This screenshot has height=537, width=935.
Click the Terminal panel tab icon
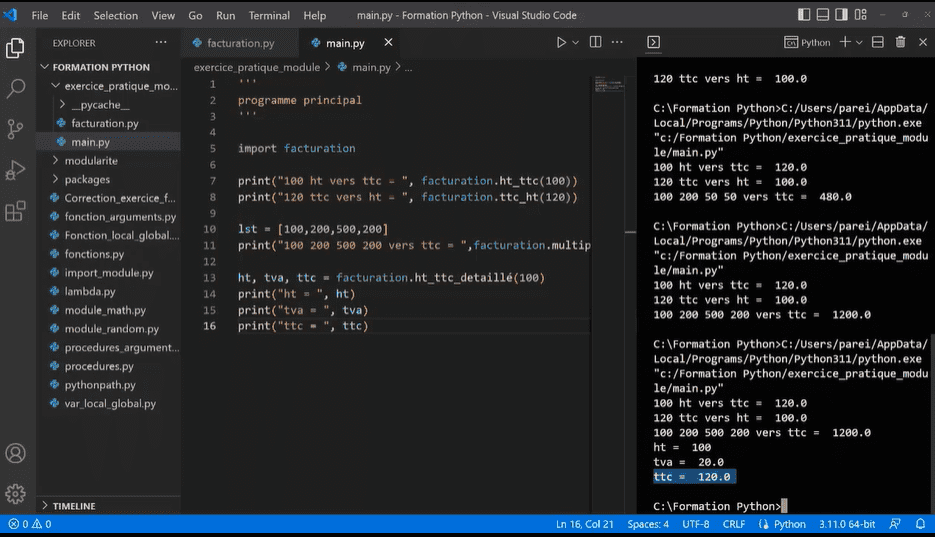(654, 42)
